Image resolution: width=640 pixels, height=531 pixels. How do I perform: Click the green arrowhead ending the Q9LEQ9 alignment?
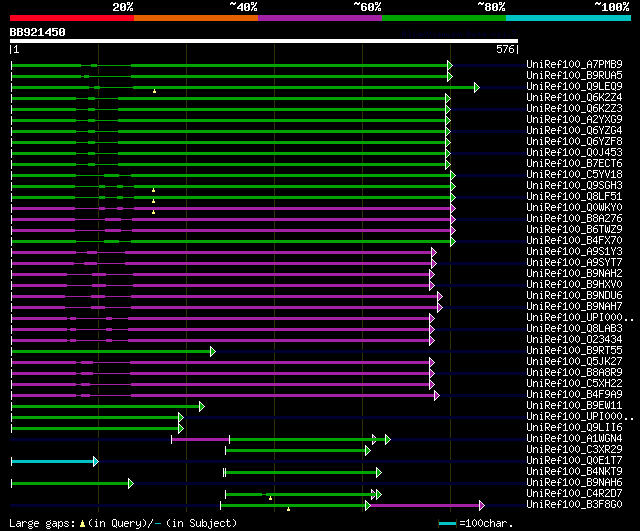477,87
